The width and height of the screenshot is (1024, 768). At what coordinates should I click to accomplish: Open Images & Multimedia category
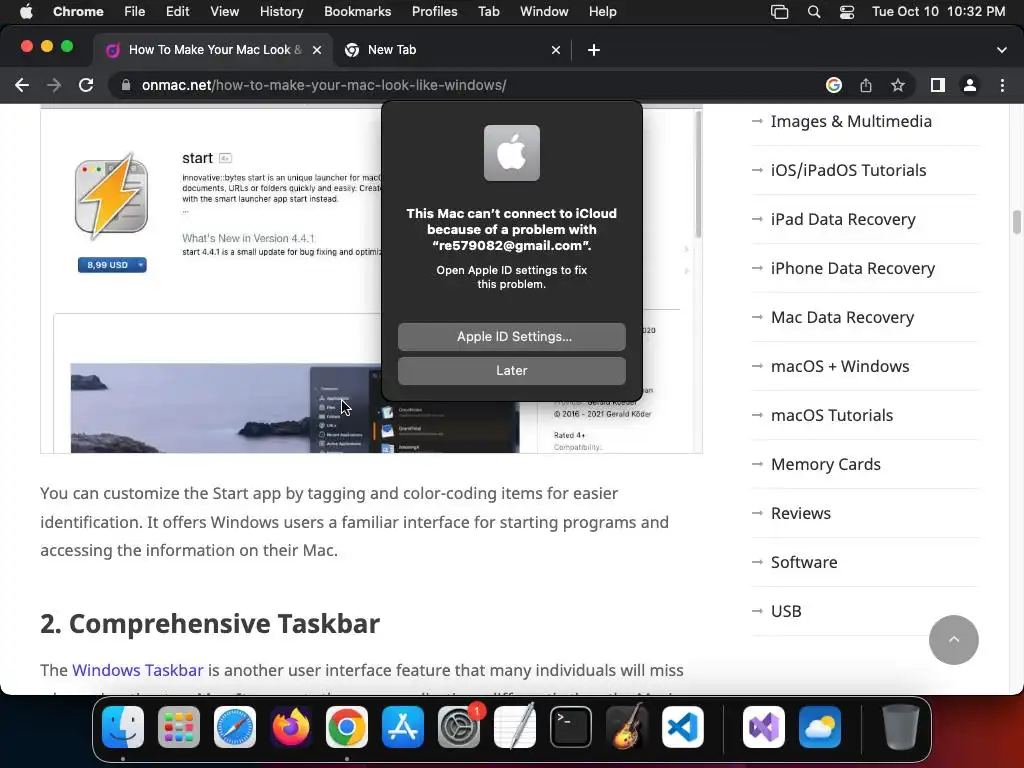851,121
